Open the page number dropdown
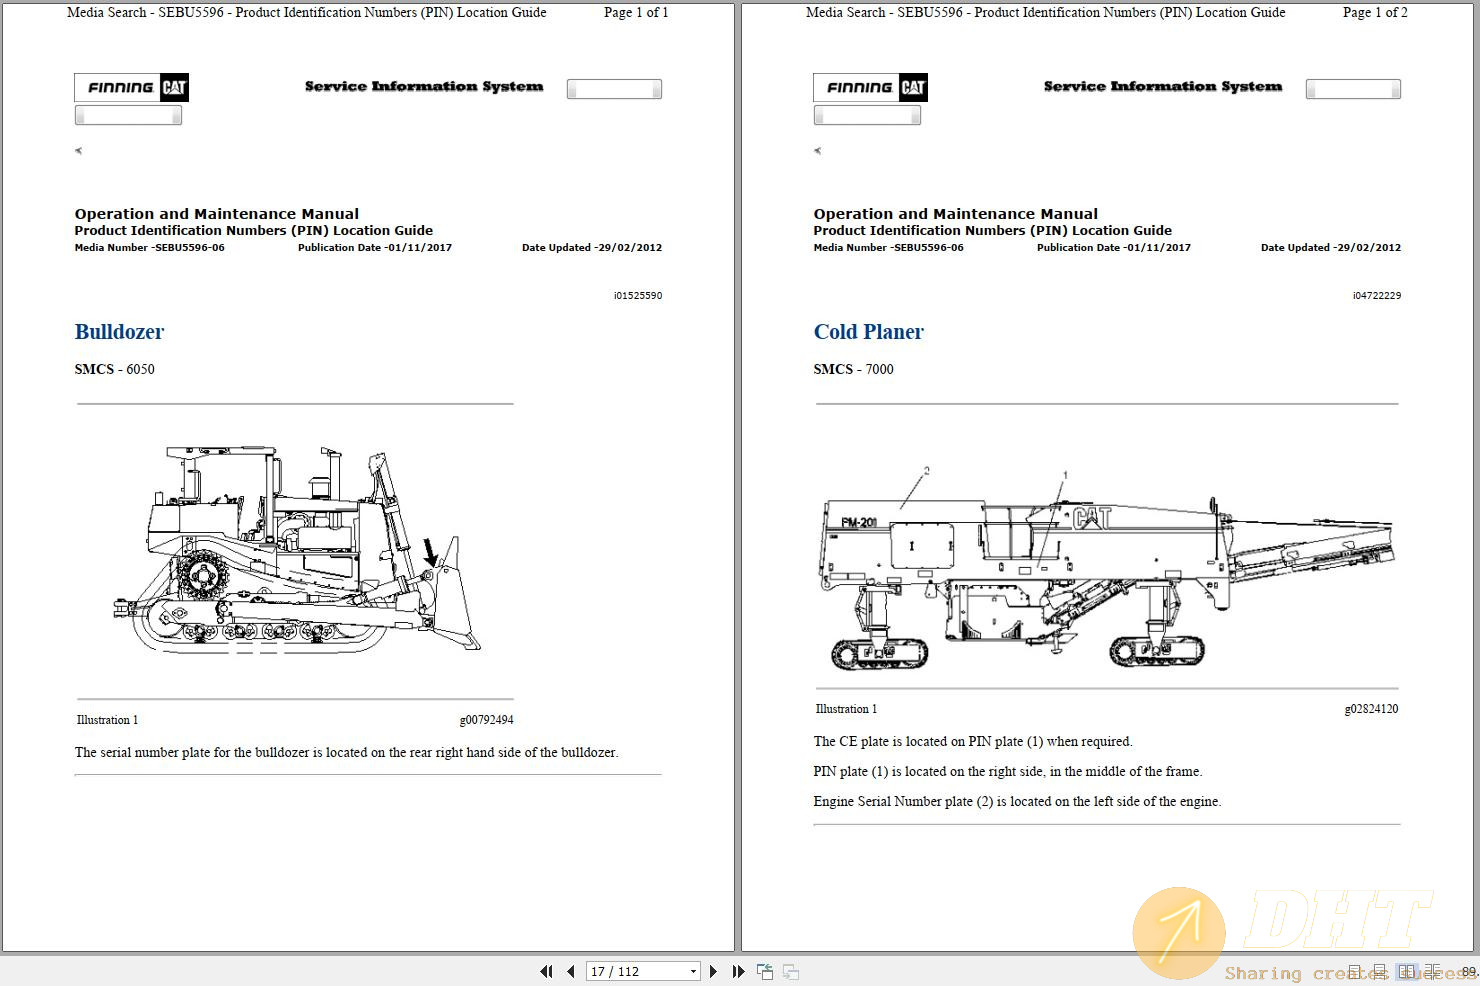Image resolution: width=1480 pixels, height=986 pixels. [693, 971]
